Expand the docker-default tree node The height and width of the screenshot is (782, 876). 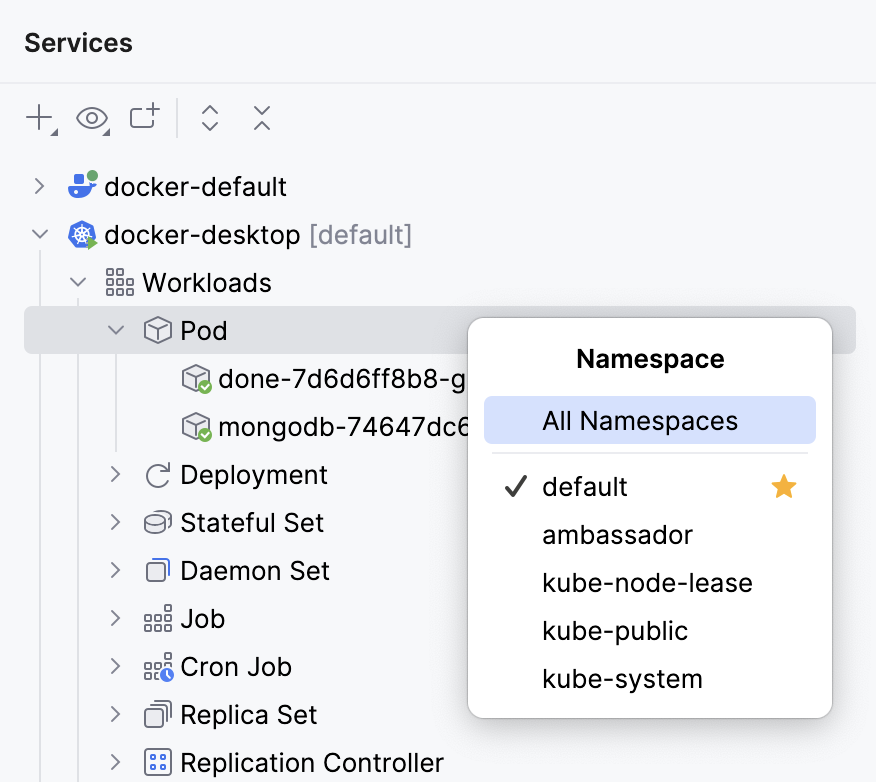click(x=39, y=186)
